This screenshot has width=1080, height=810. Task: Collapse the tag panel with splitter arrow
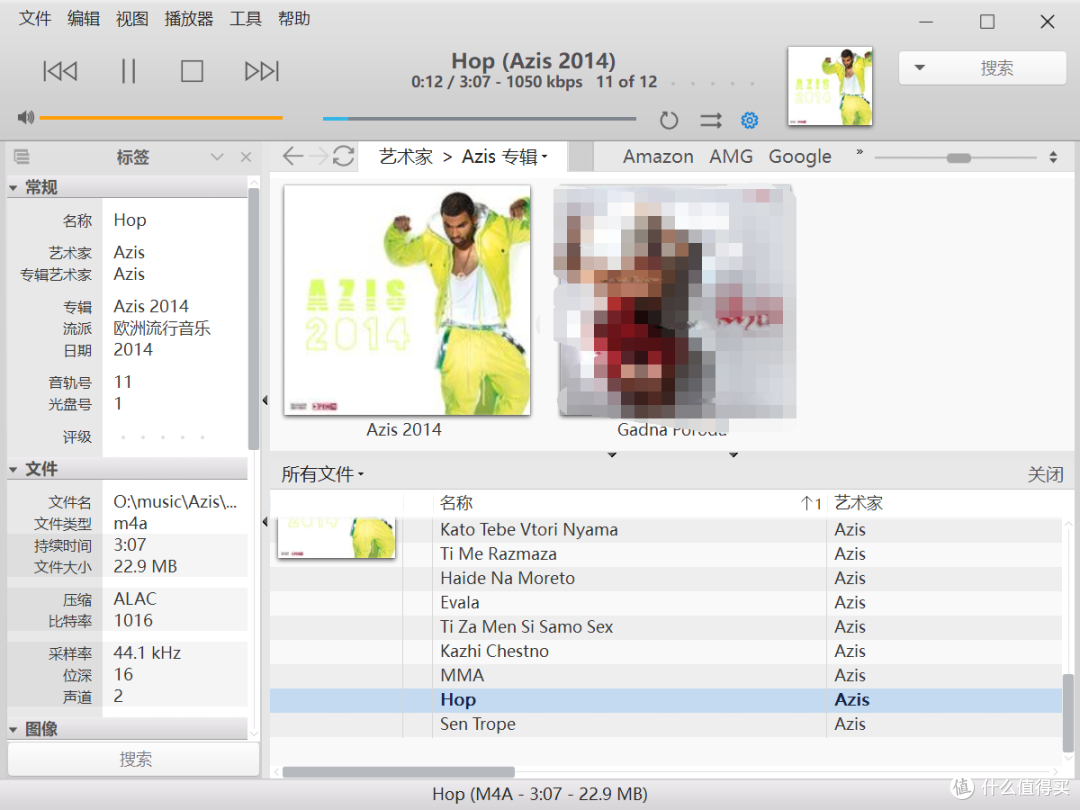pos(265,400)
